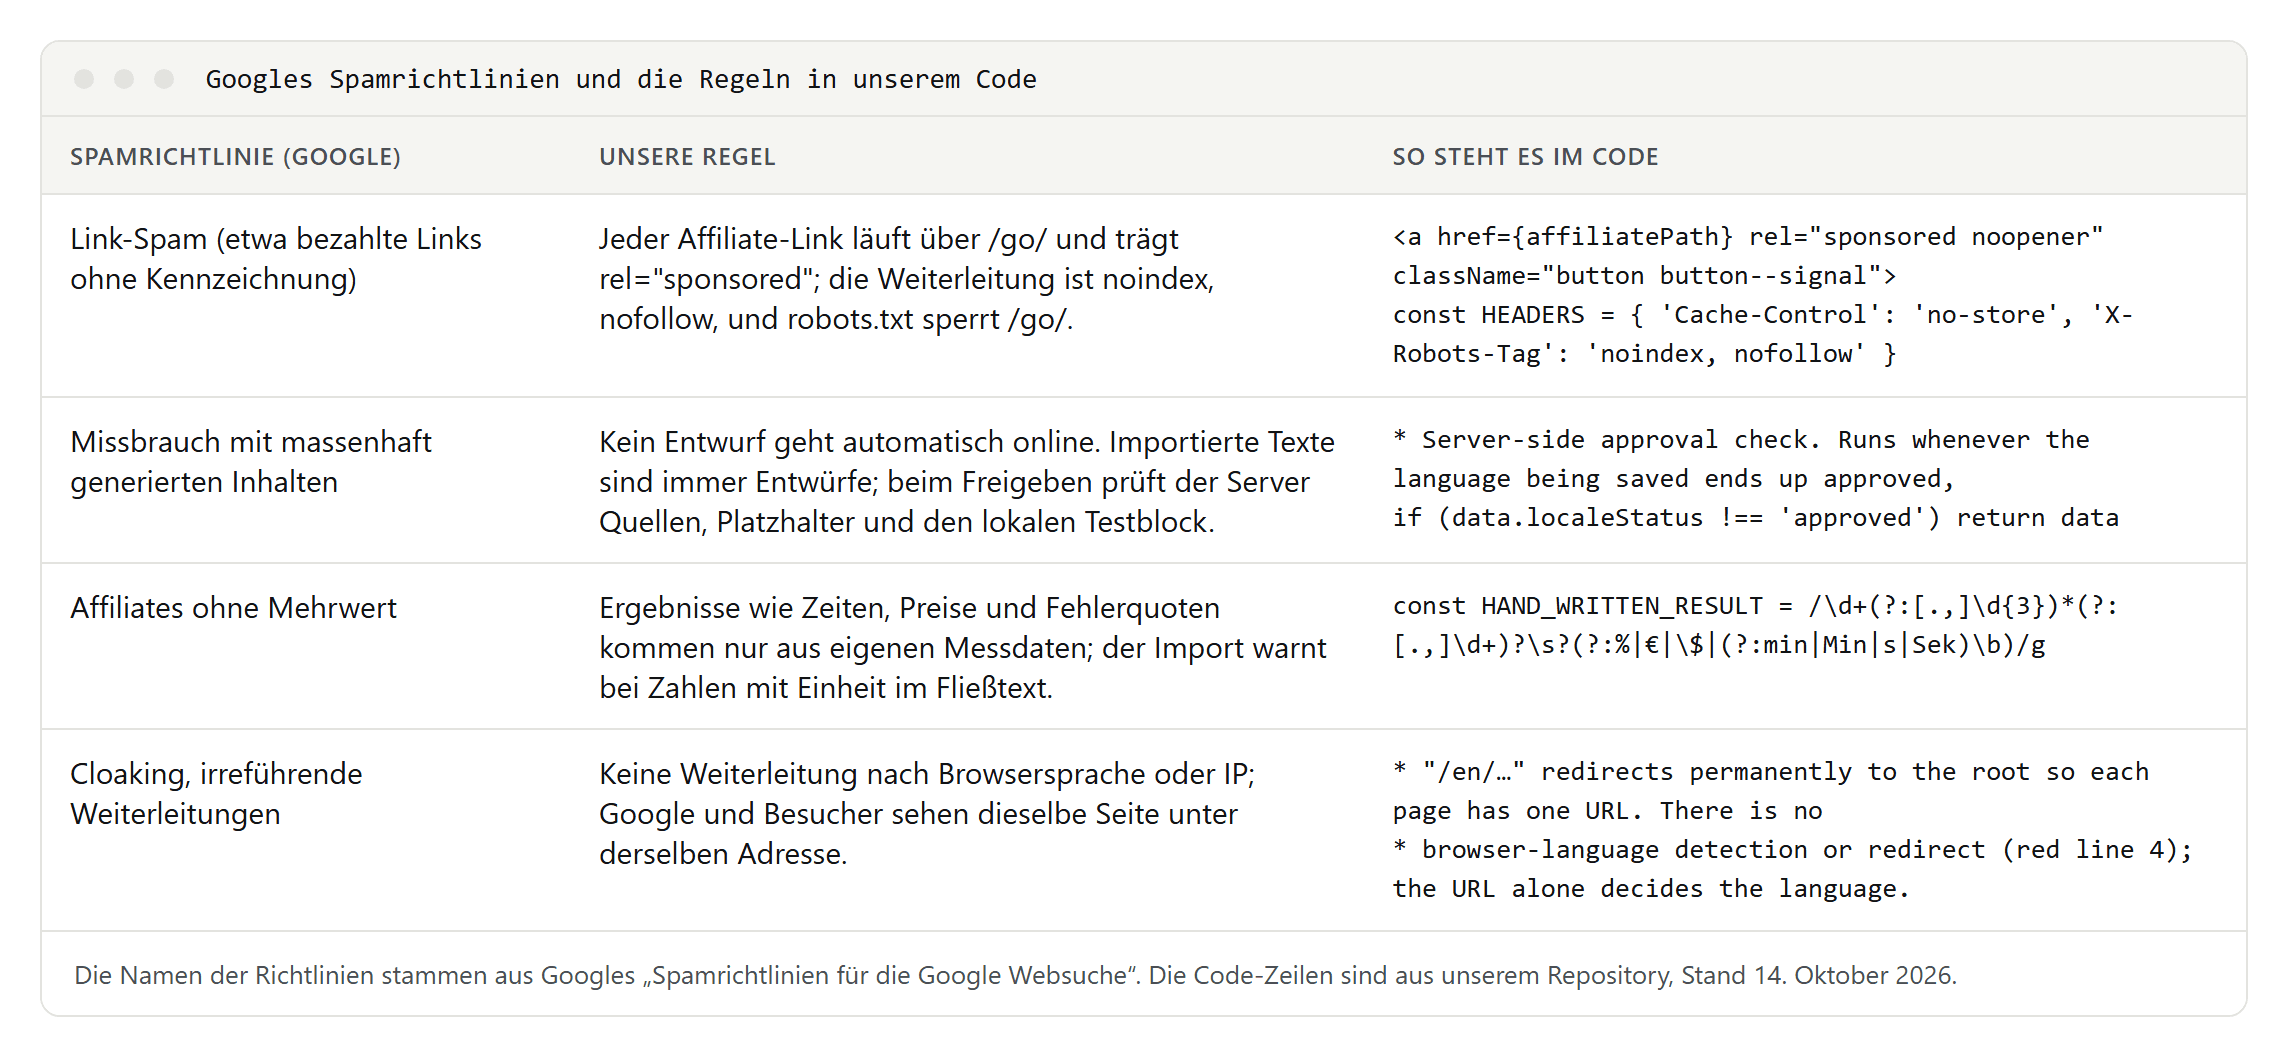The image size is (2288, 1057).
Task: Select the 'Spamrichtlinie (Google)' column header
Action: pos(235,157)
